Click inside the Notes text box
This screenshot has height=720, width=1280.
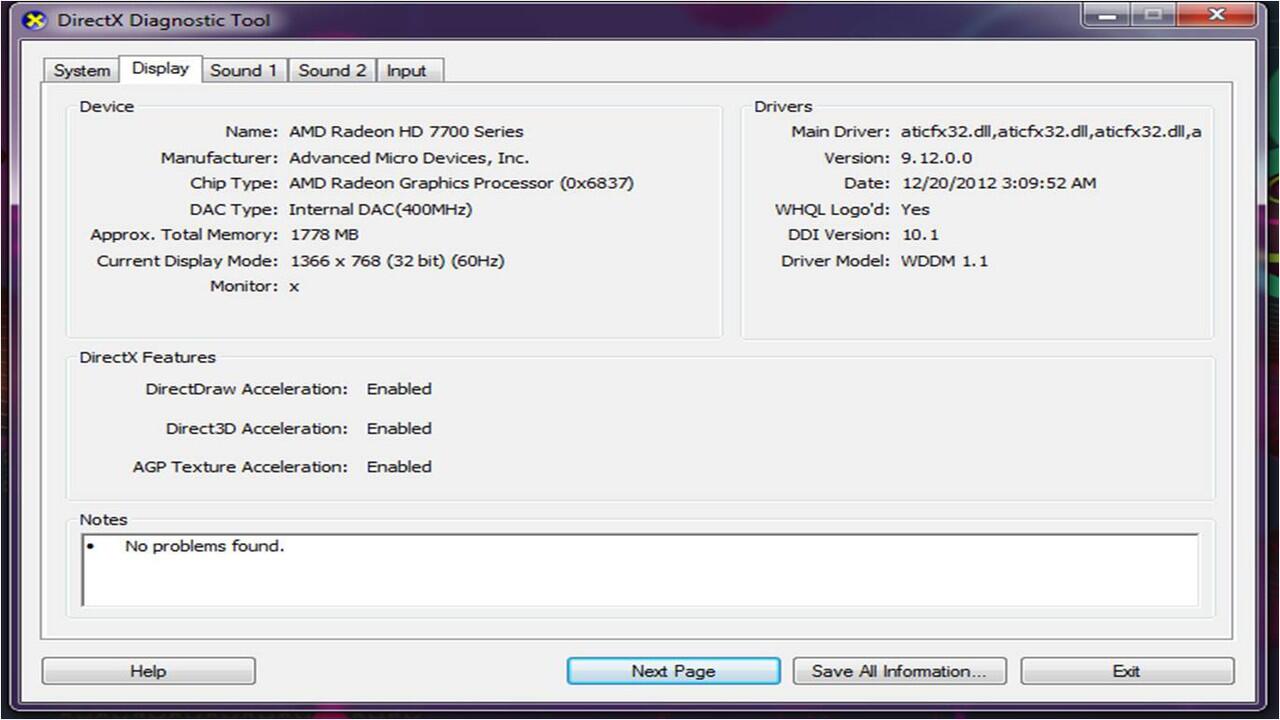tap(640, 570)
